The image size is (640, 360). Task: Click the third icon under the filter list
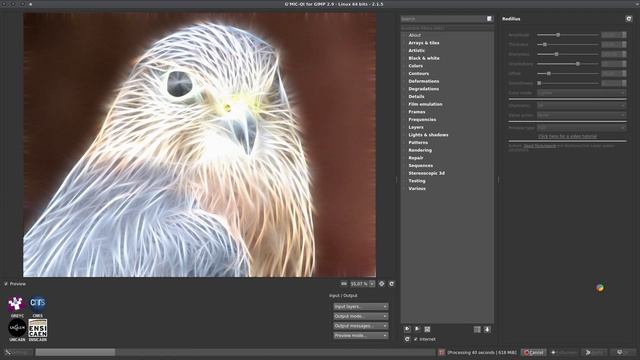click(x=427, y=329)
